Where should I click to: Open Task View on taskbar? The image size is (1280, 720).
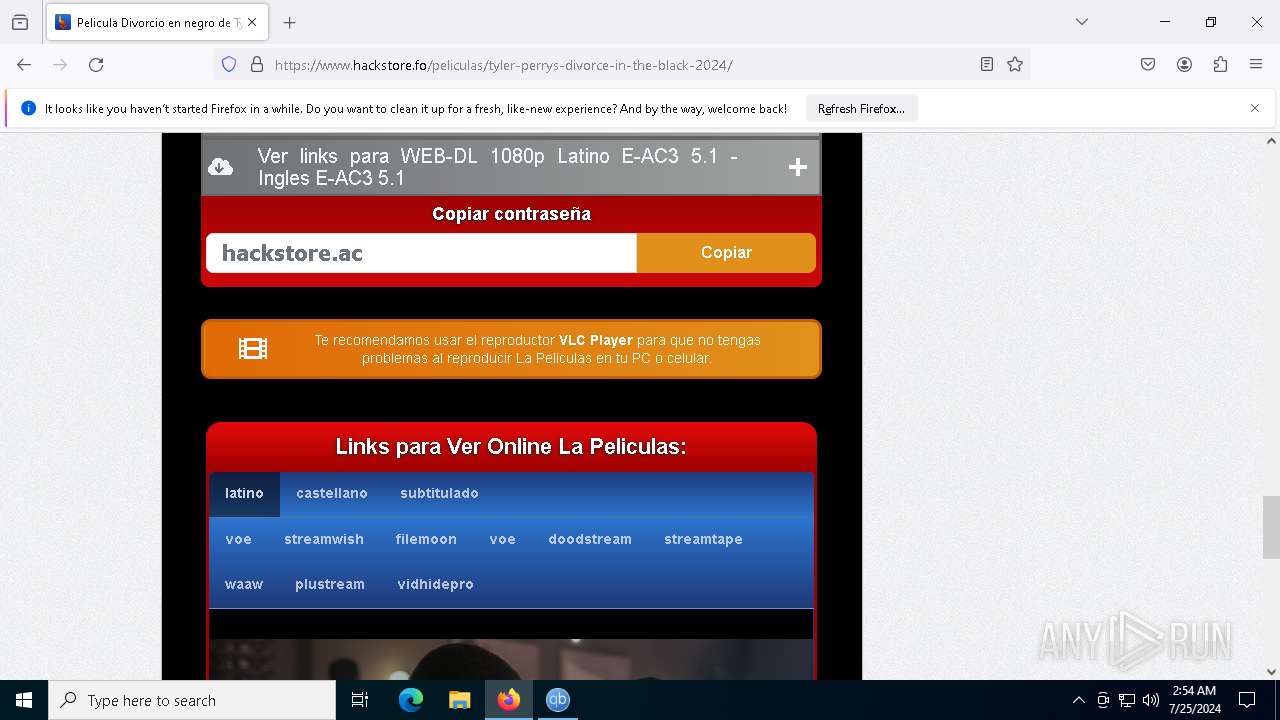[x=360, y=700]
